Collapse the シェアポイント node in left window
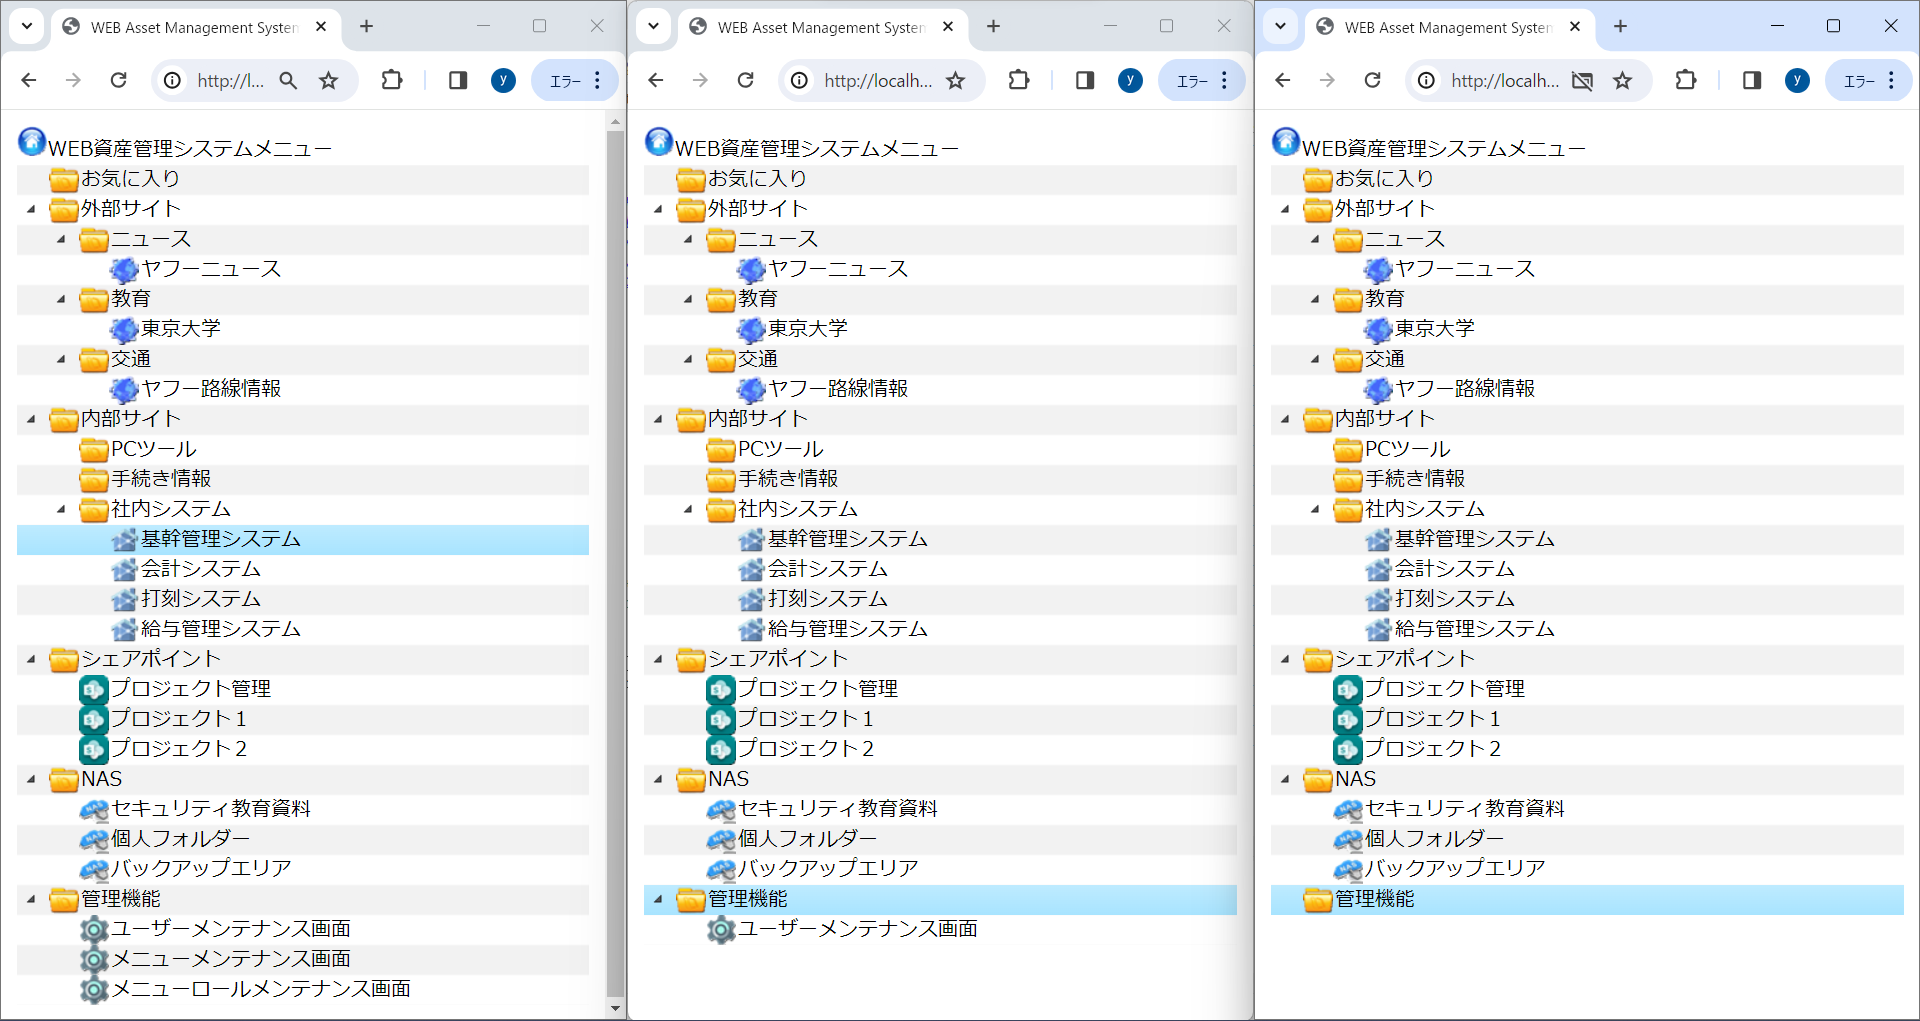The height and width of the screenshot is (1021, 1920). click(x=31, y=660)
